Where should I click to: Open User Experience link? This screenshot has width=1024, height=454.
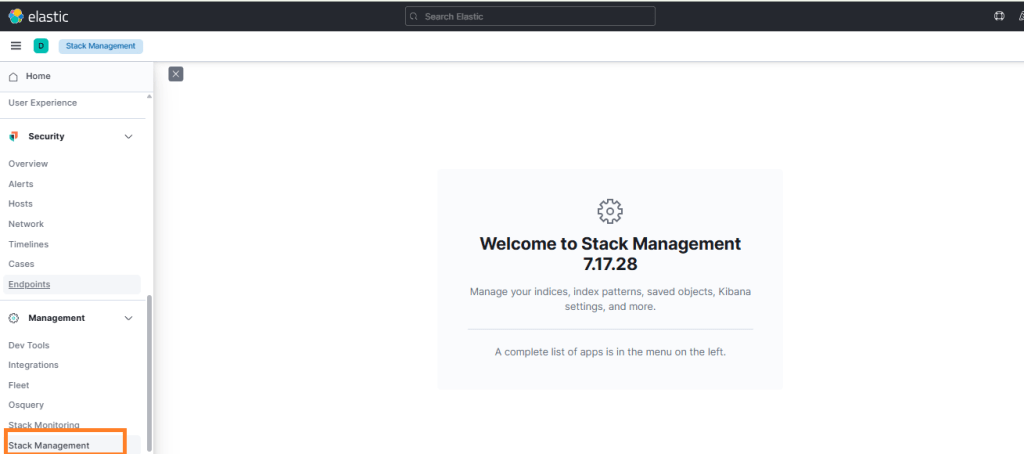[x=42, y=103]
